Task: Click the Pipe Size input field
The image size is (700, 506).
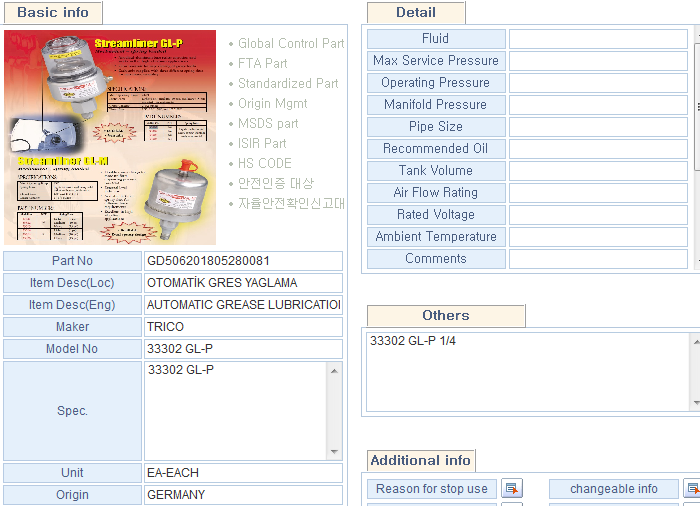Action: point(598,127)
